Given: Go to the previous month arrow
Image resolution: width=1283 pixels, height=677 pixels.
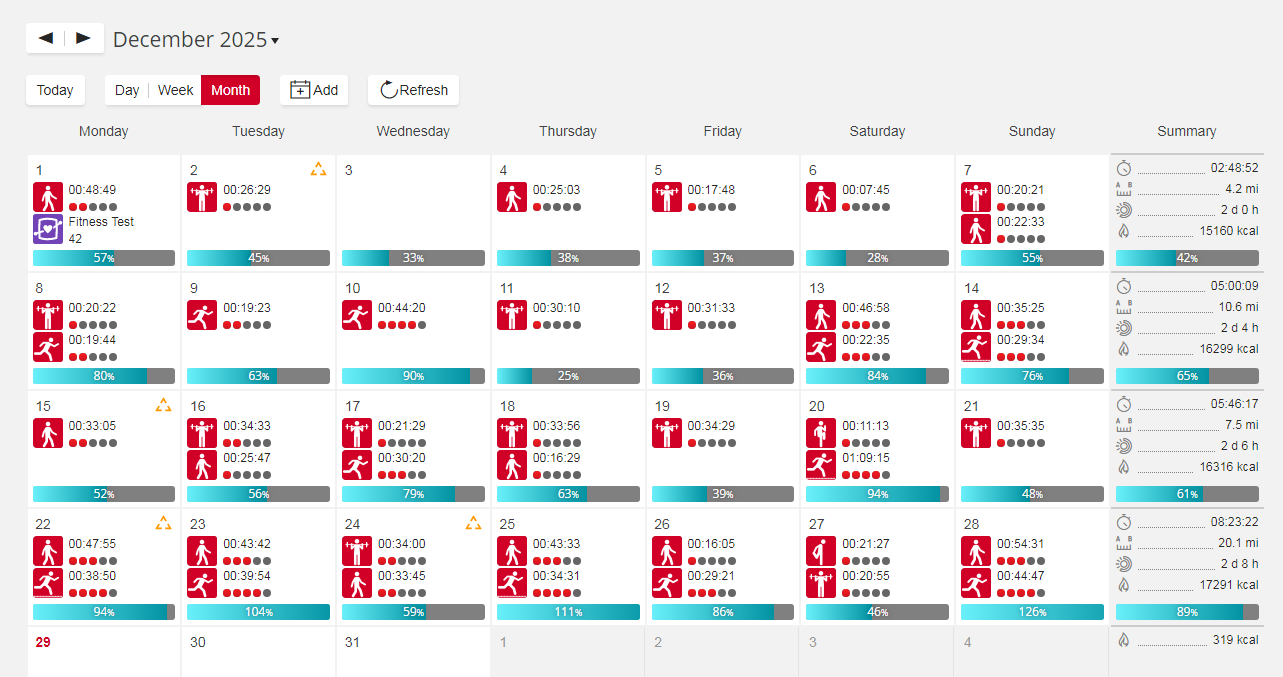Looking at the screenshot, I should coord(46,38).
